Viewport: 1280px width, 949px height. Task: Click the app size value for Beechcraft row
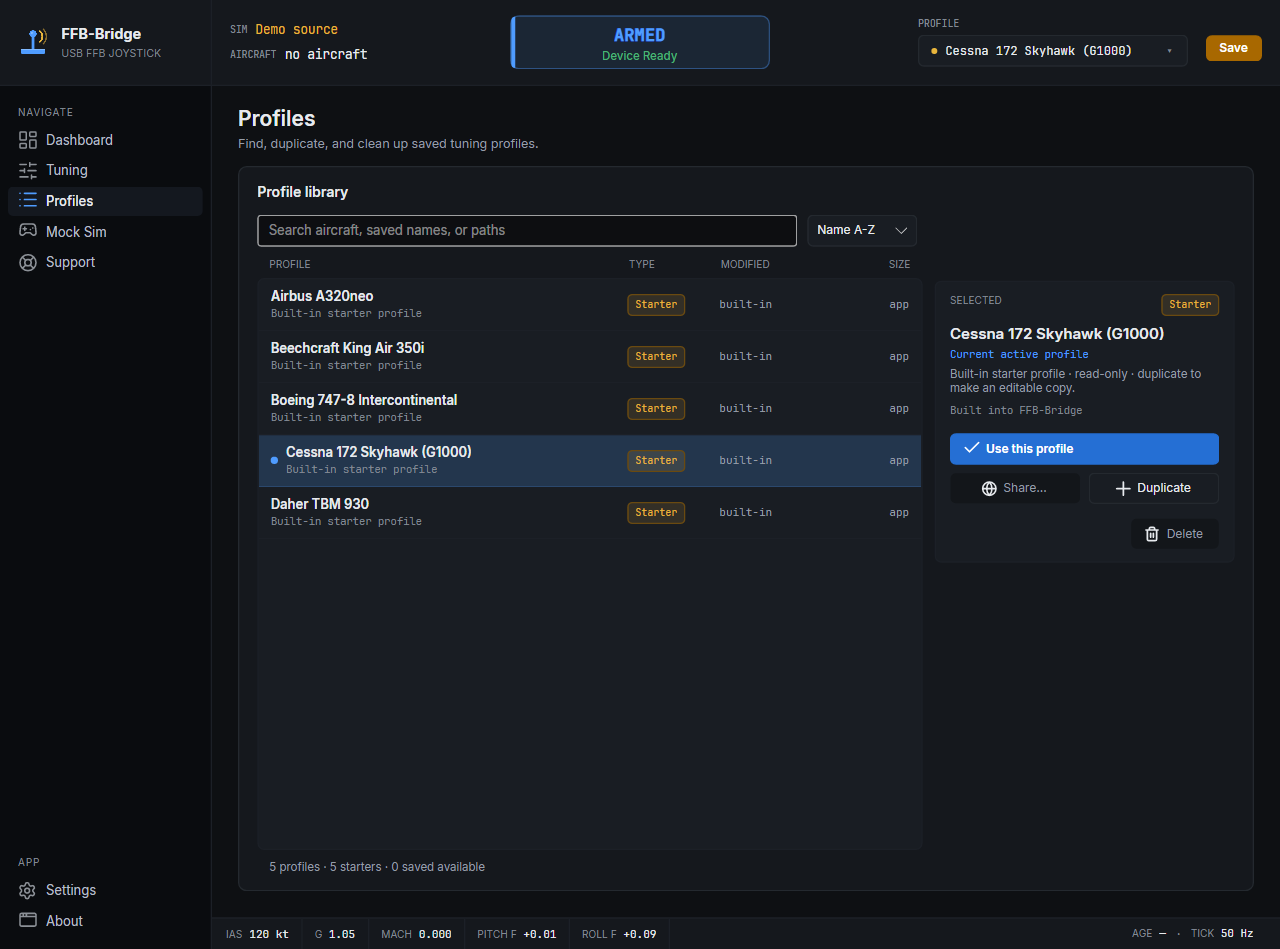click(x=899, y=356)
